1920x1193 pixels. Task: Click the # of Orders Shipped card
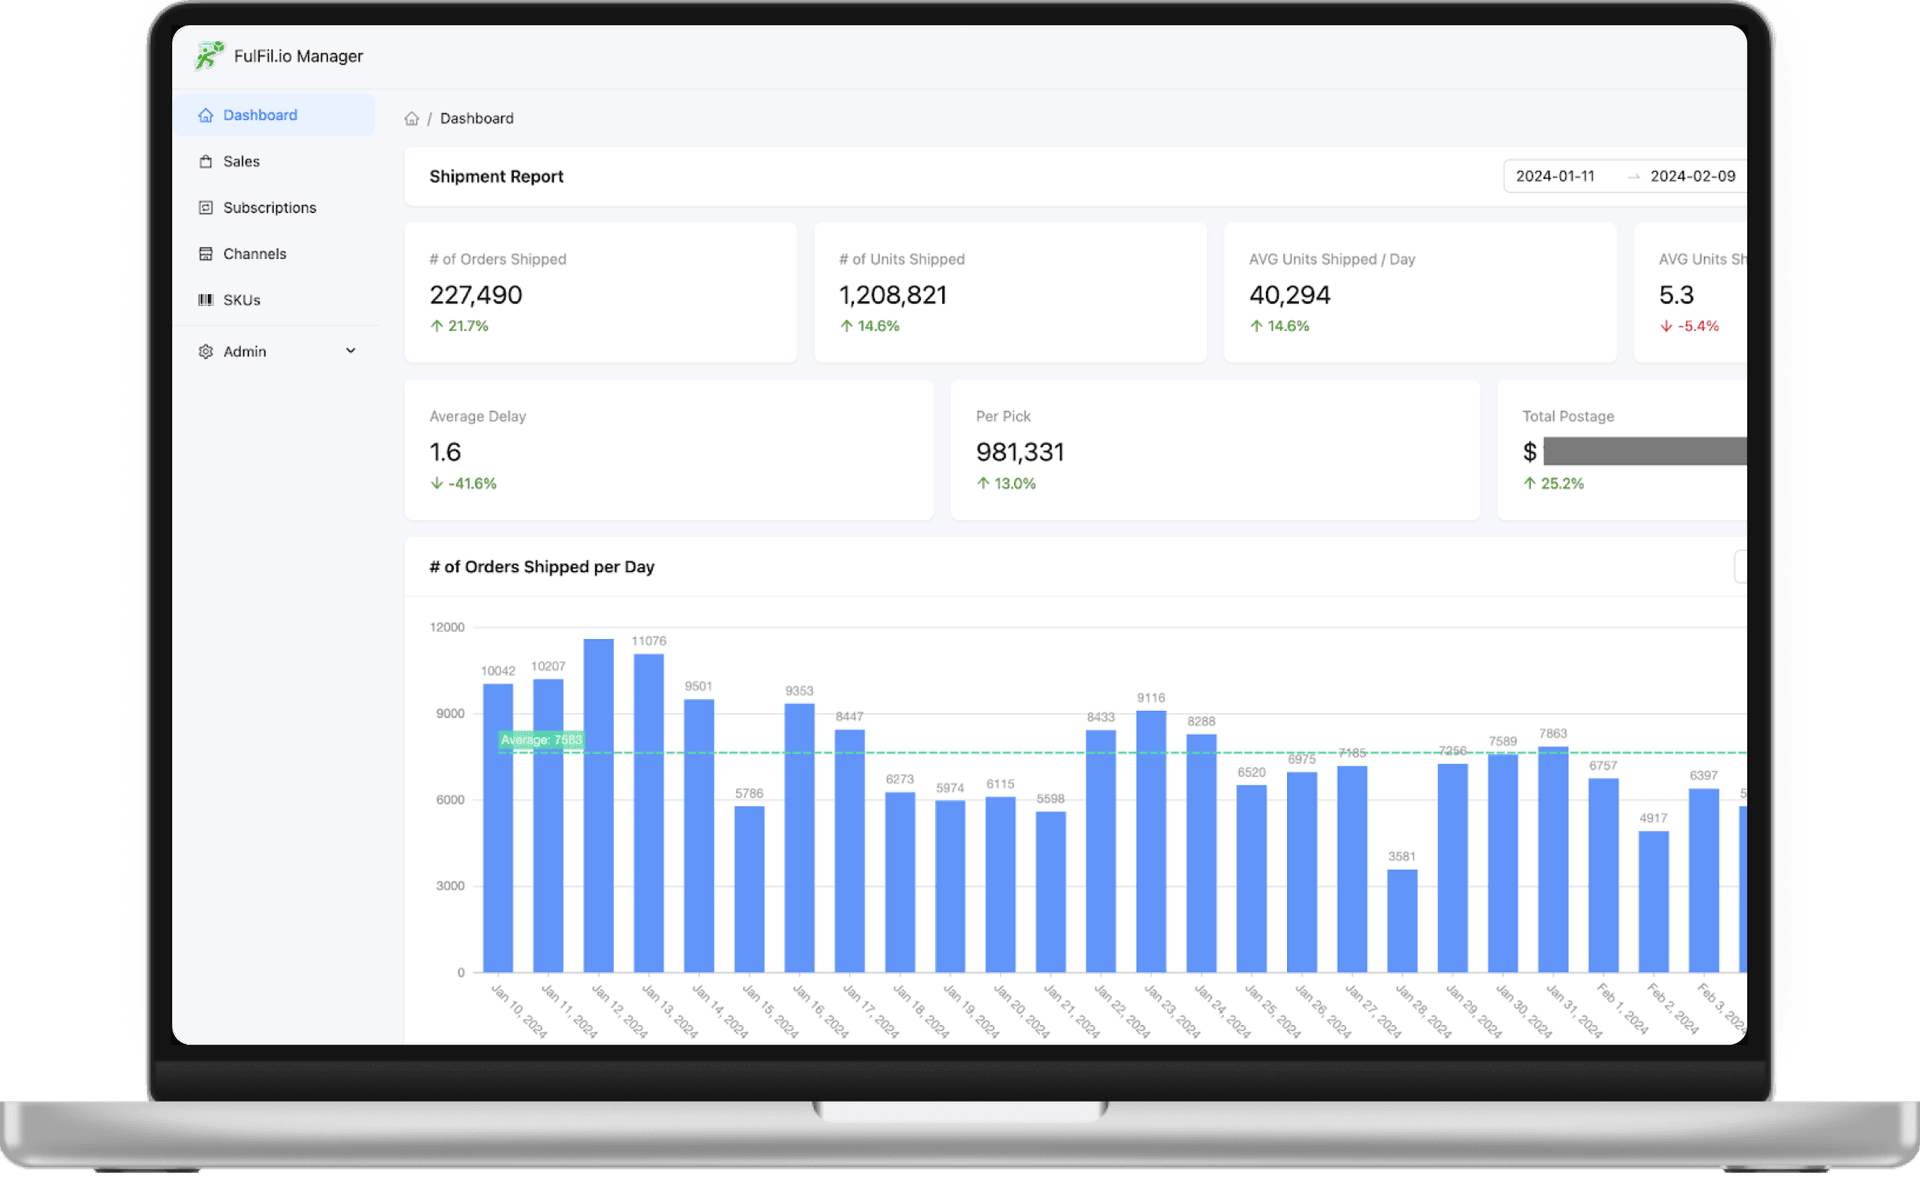pyautogui.click(x=600, y=292)
